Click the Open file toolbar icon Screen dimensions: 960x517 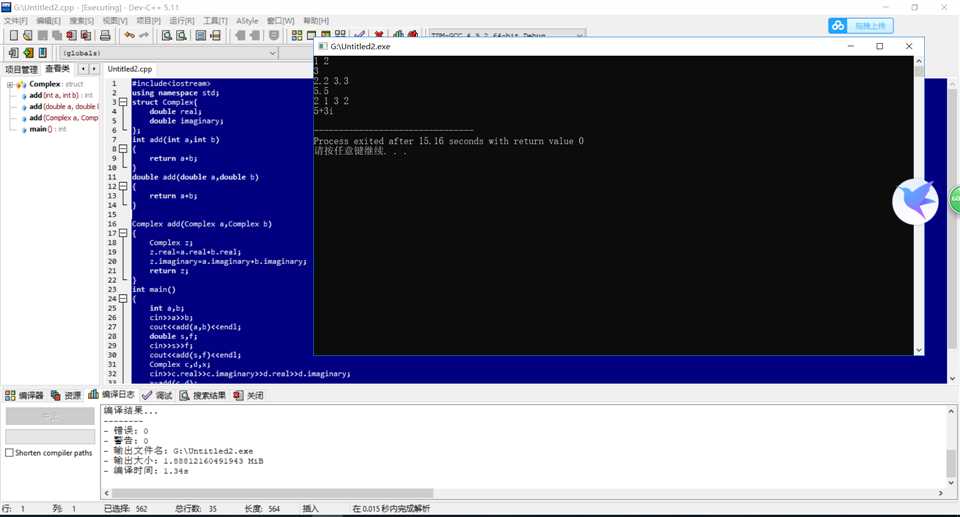[28, 36]
